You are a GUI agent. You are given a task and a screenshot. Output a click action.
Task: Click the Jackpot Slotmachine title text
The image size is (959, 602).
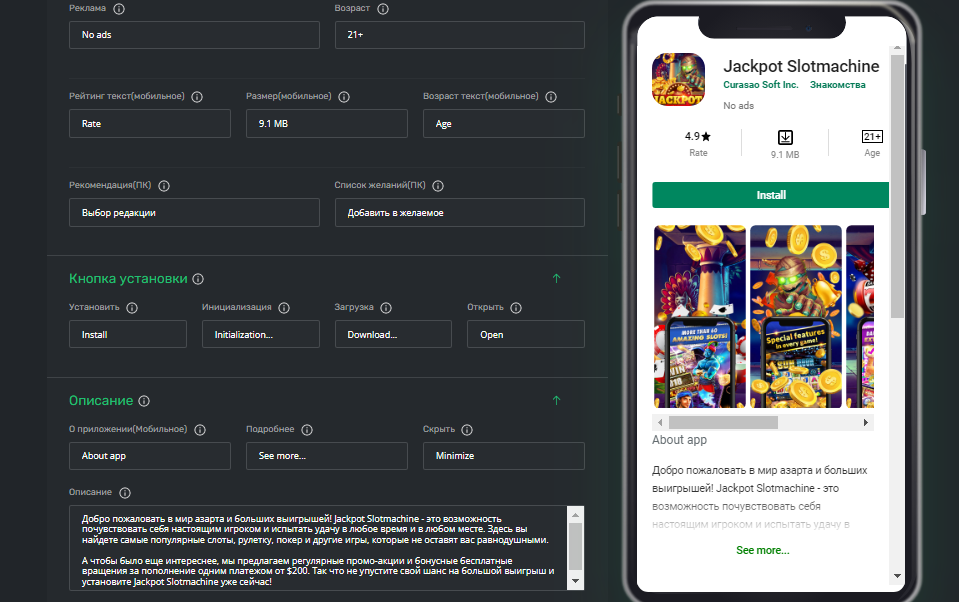click(801, 66)
